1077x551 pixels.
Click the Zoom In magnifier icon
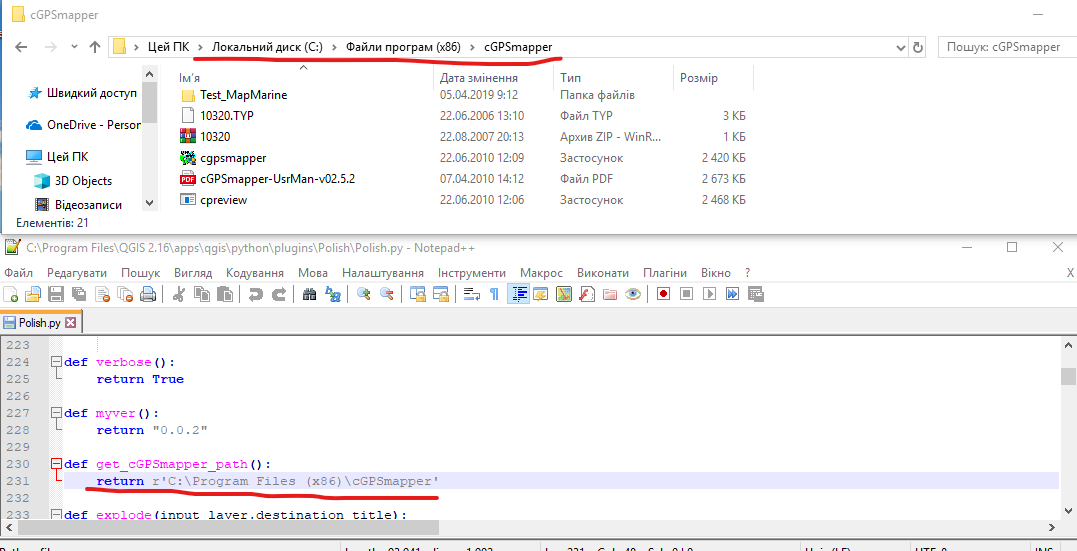click(x=363, y=294)
